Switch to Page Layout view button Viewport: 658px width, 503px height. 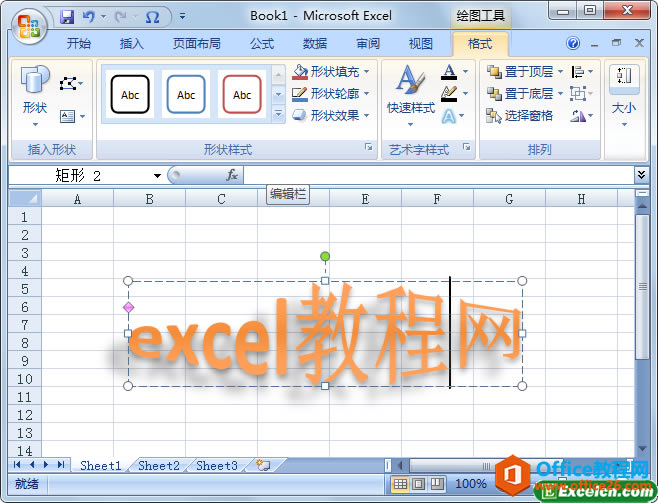pyautogui.click(x=419, y=484)
